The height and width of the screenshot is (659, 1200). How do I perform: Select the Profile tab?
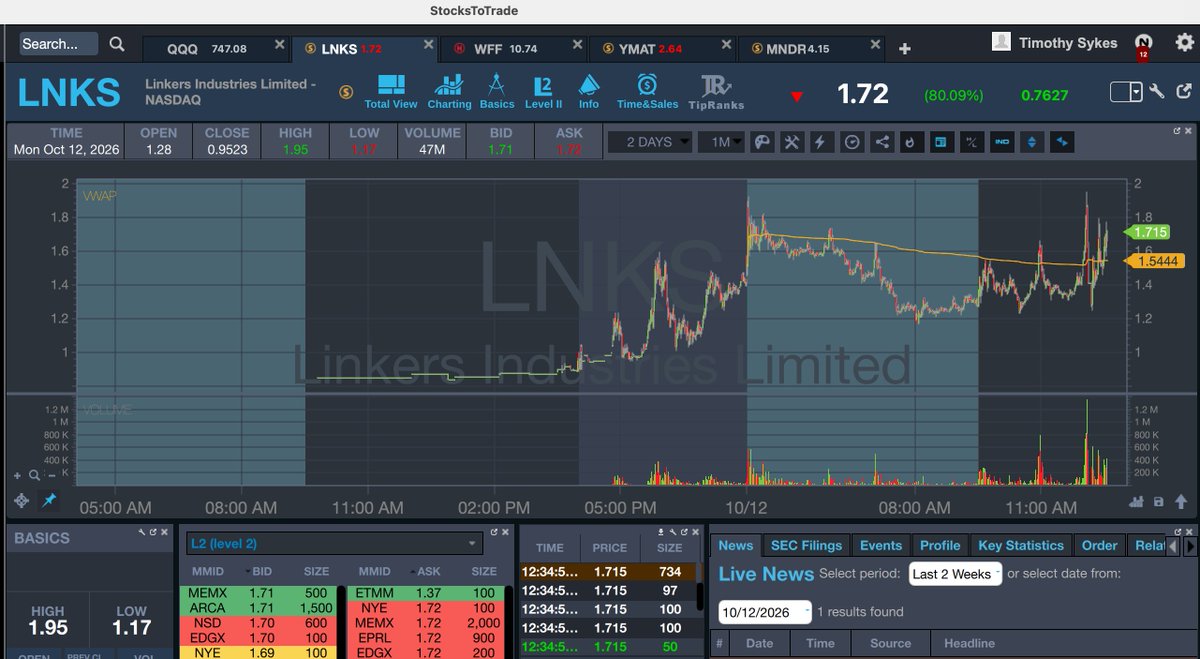(x=940, y=545)
